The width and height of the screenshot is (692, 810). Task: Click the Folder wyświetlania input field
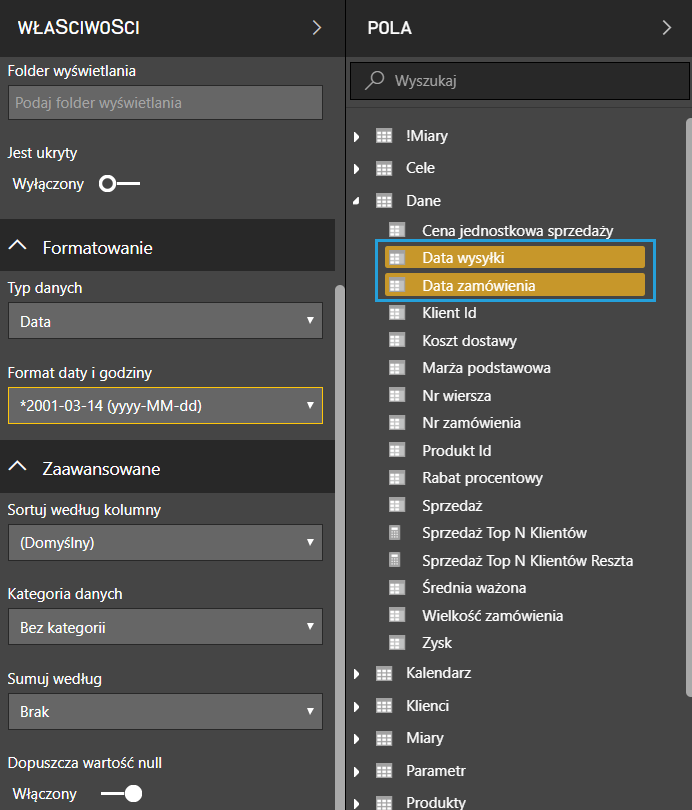click(x=165, y=103)
